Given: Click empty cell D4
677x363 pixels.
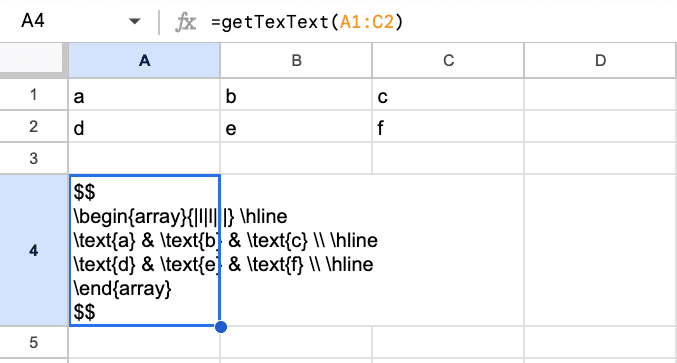Looking at the screenshot, I should [x=600, y=250].
